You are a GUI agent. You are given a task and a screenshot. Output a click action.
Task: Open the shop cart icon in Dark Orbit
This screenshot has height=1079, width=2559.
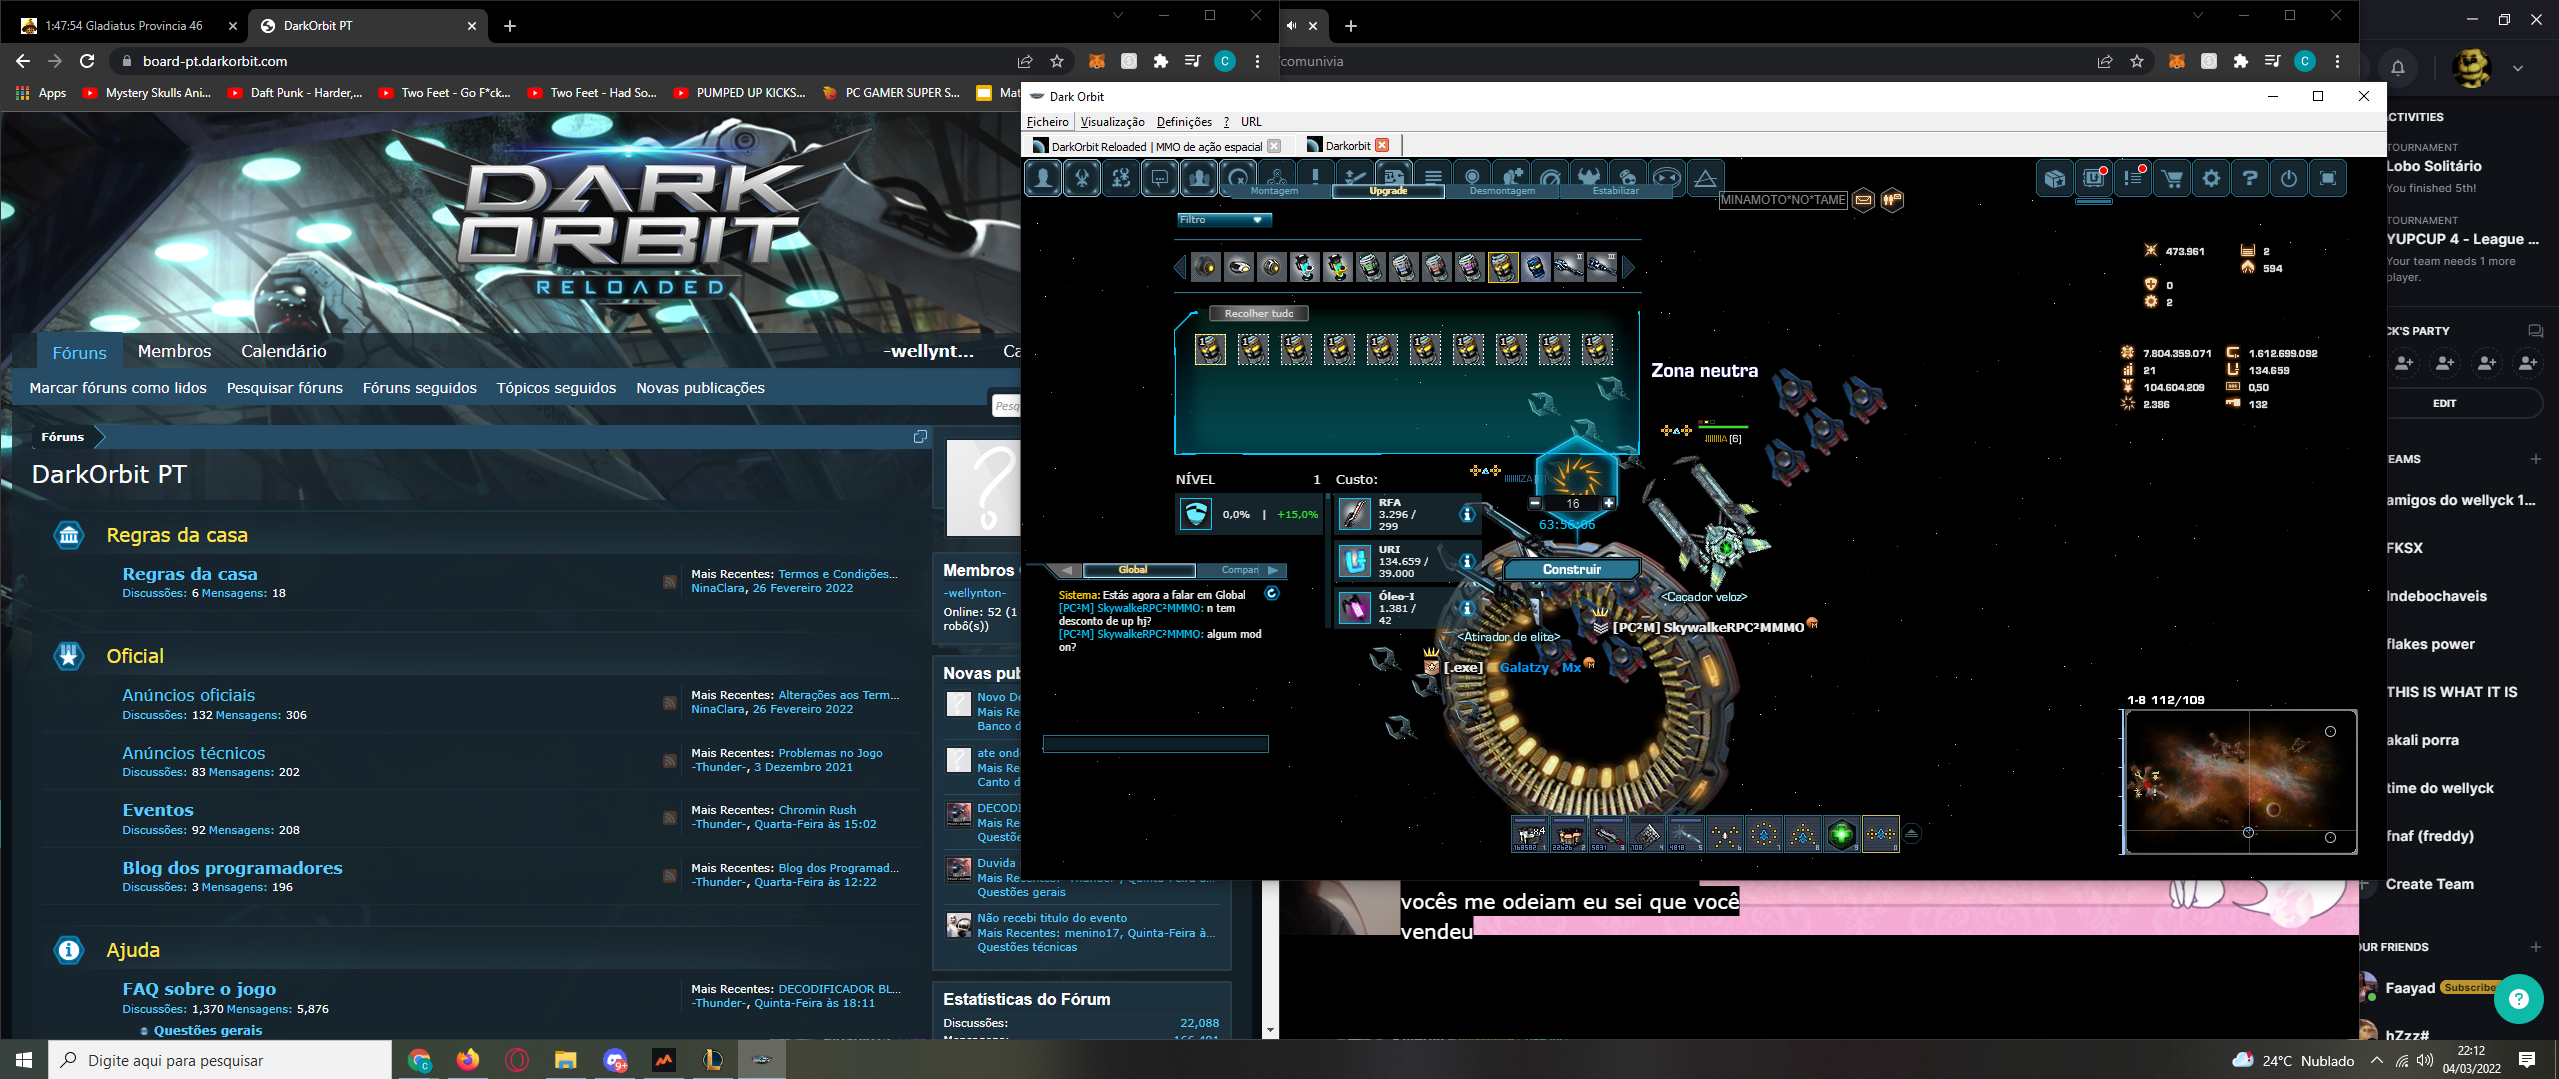[2172, 179]
